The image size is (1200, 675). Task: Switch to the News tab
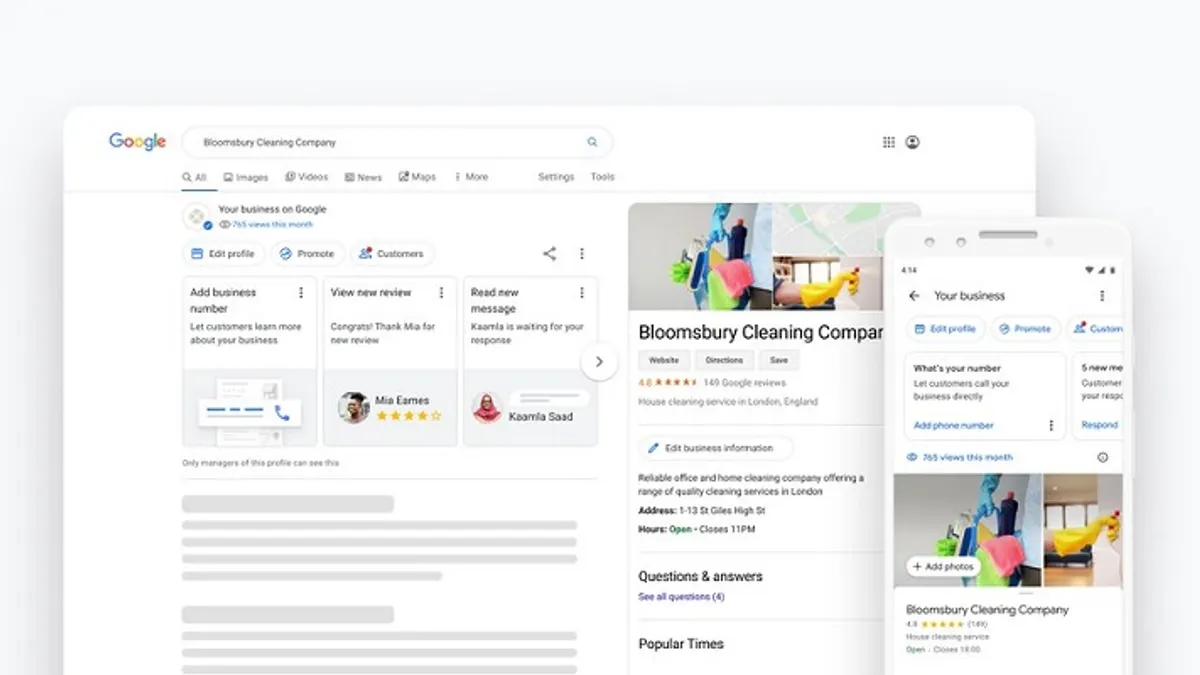coord(363,177)
